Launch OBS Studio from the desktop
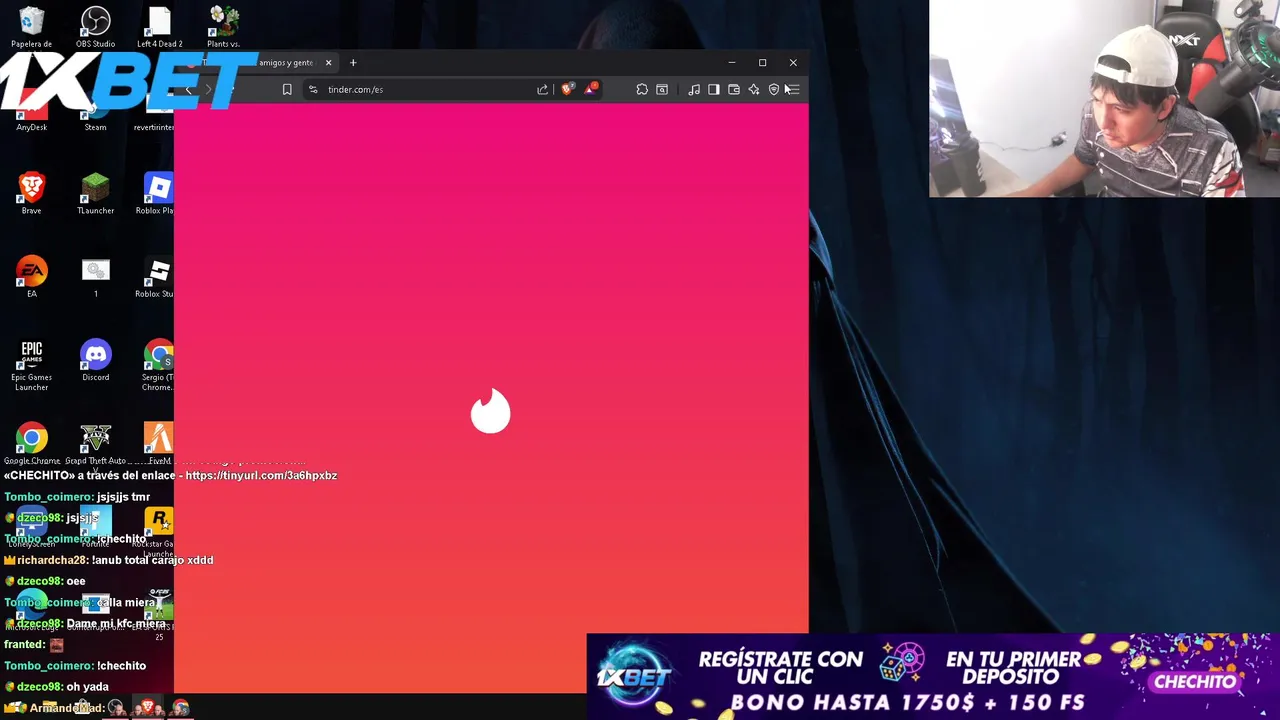The image size is (1280, 720). tap(95, 26)
